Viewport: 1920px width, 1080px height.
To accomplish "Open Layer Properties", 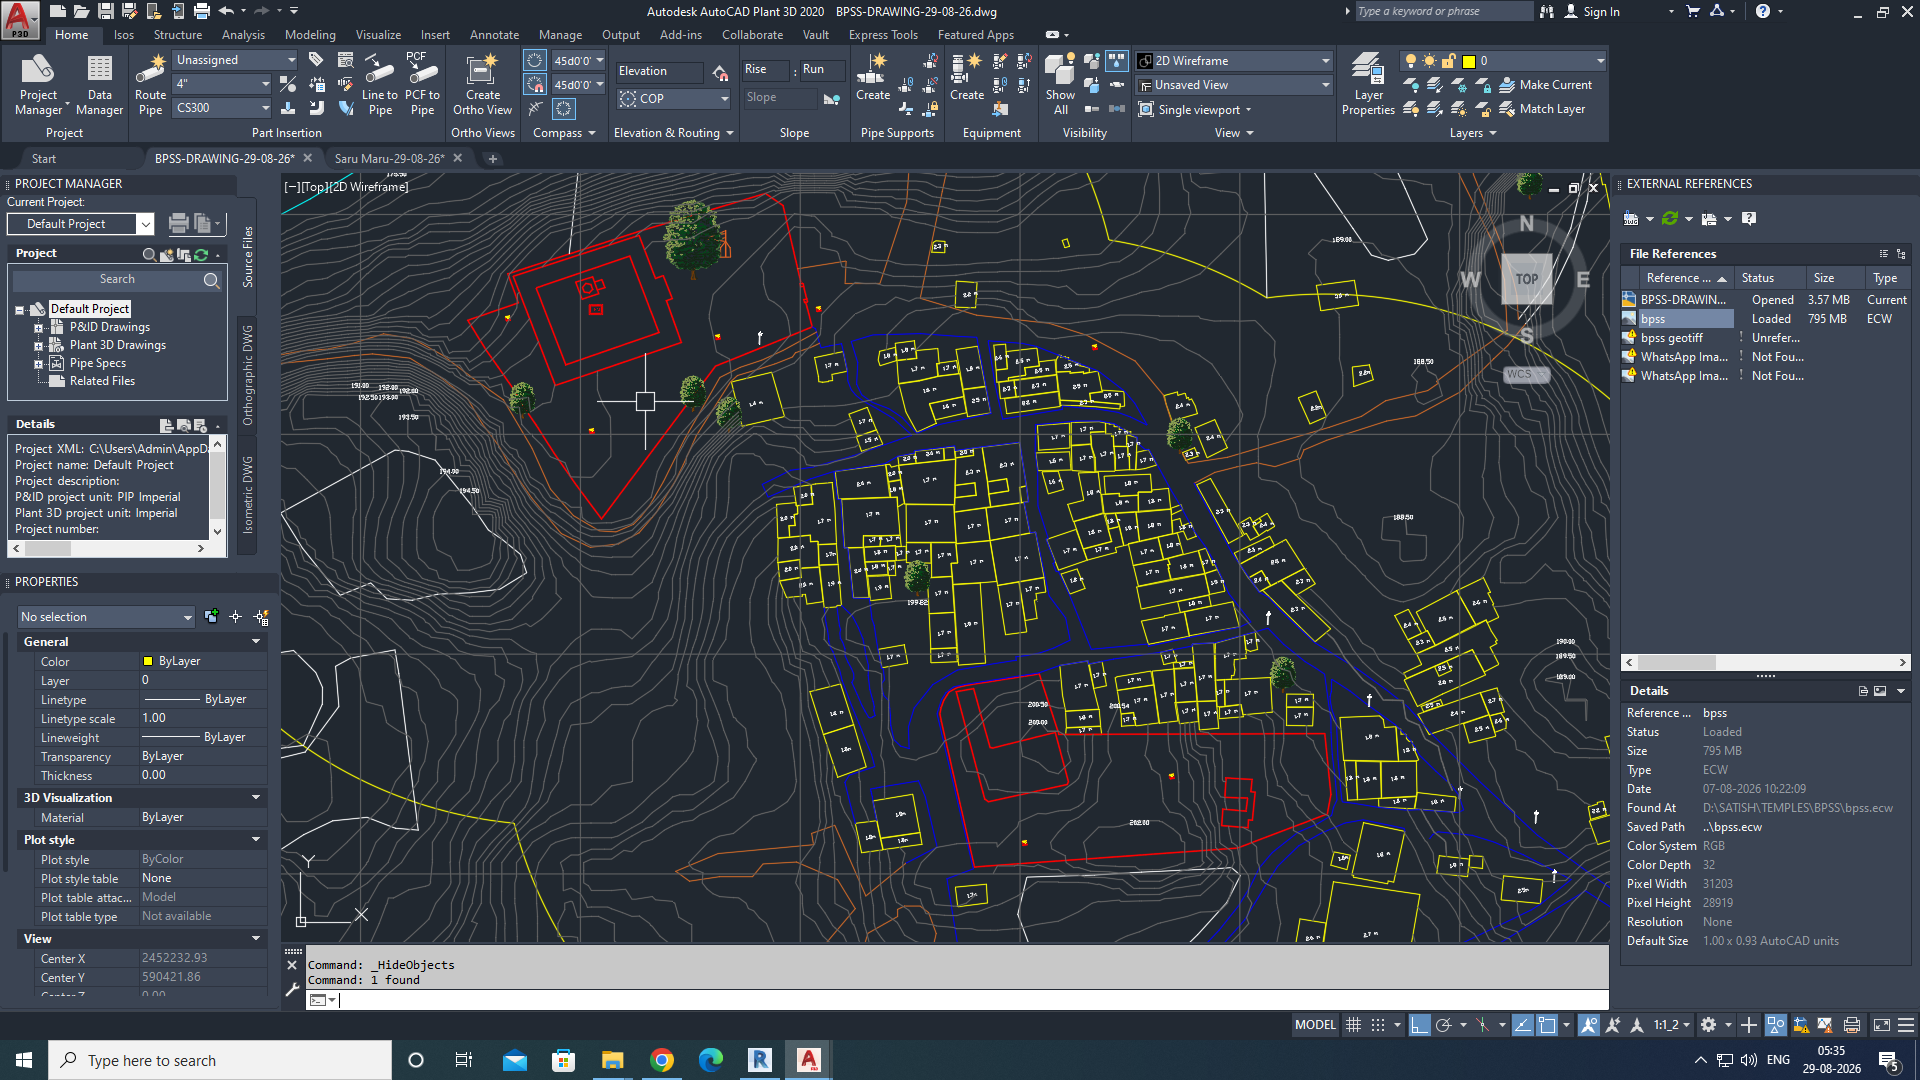I will [x=1368, y=86].
